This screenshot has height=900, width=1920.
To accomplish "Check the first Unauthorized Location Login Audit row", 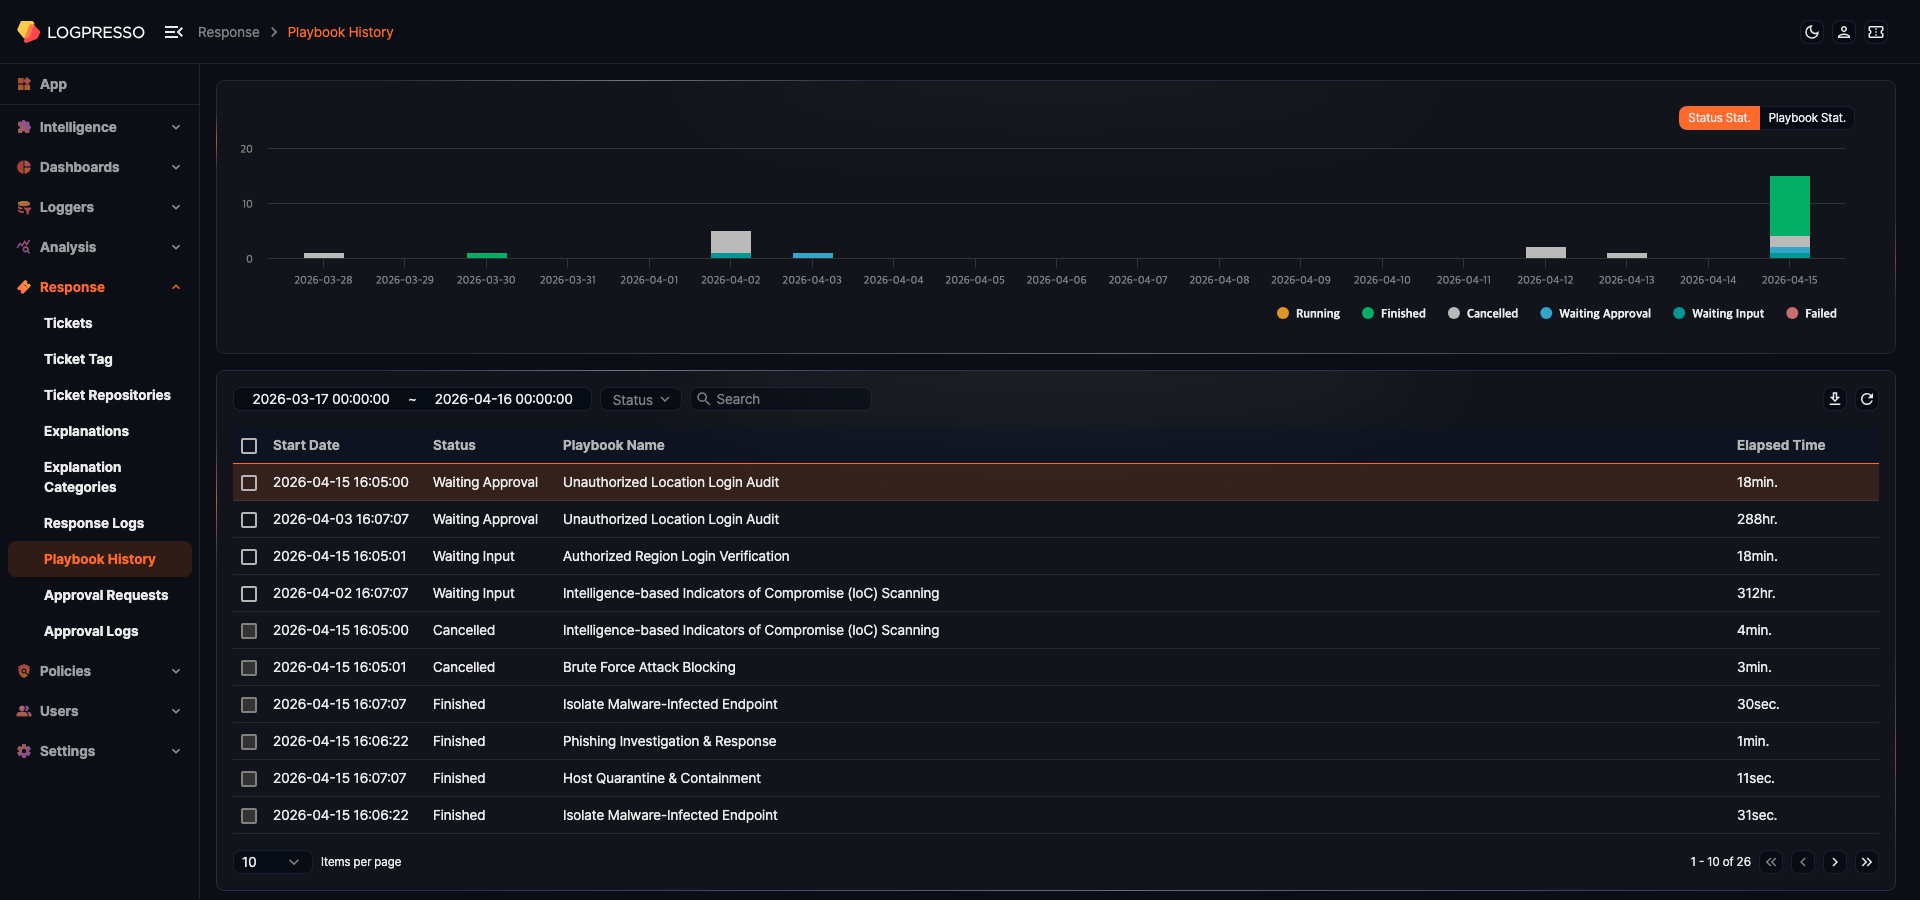I will 249,483.
